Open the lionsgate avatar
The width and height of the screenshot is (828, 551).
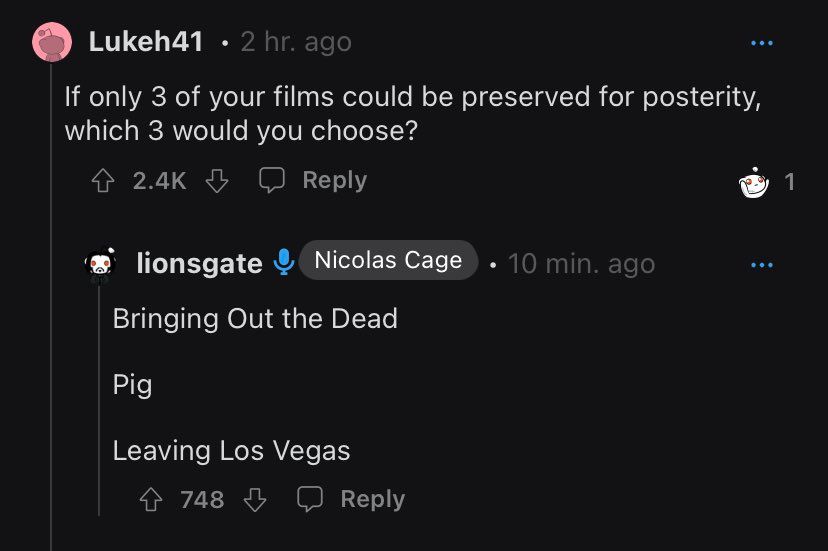click(100, 264)
